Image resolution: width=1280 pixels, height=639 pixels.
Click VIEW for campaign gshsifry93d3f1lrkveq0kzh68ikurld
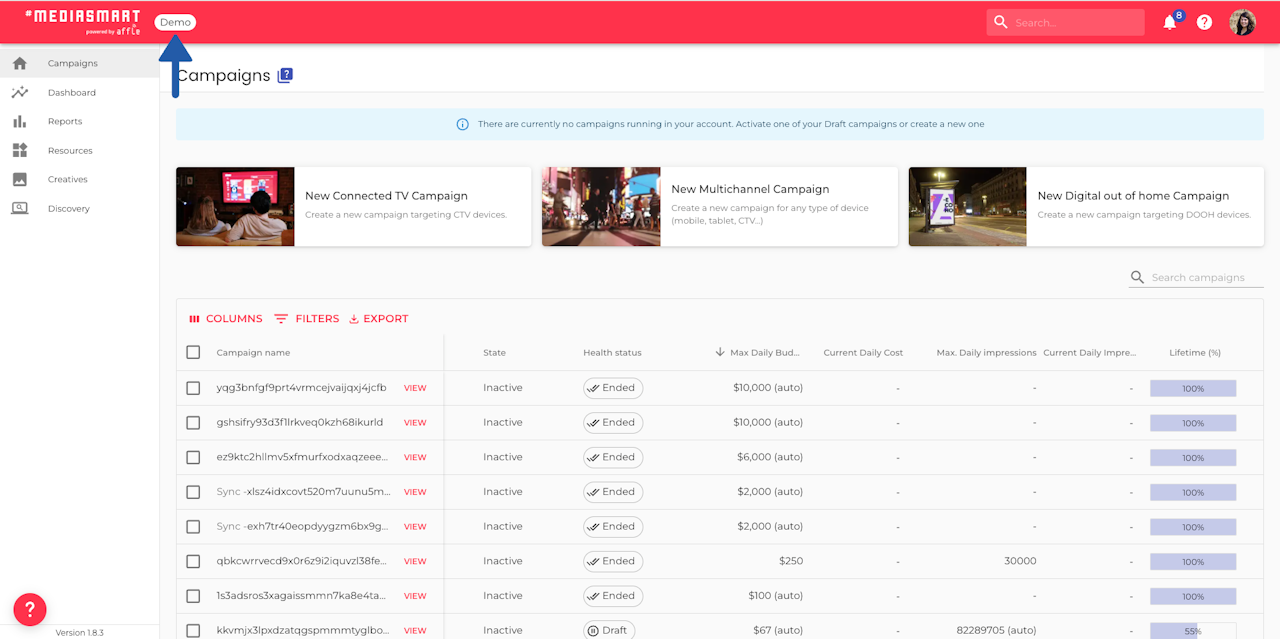415,423
